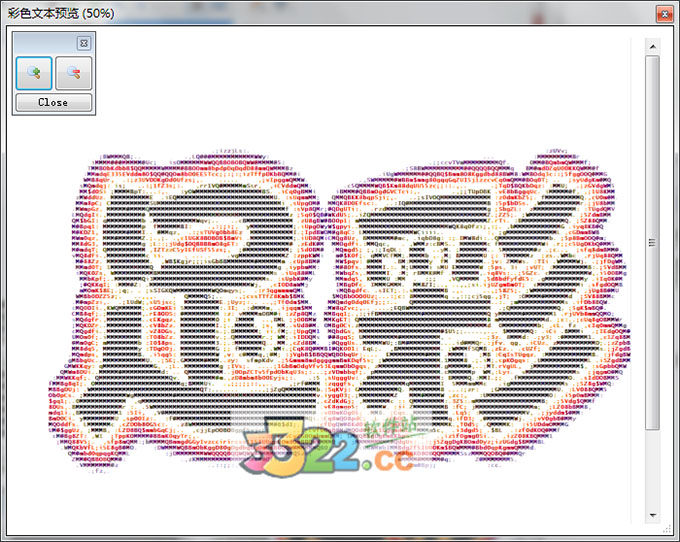Click the floating zoom panel's header bar

(x=45, y=43)
